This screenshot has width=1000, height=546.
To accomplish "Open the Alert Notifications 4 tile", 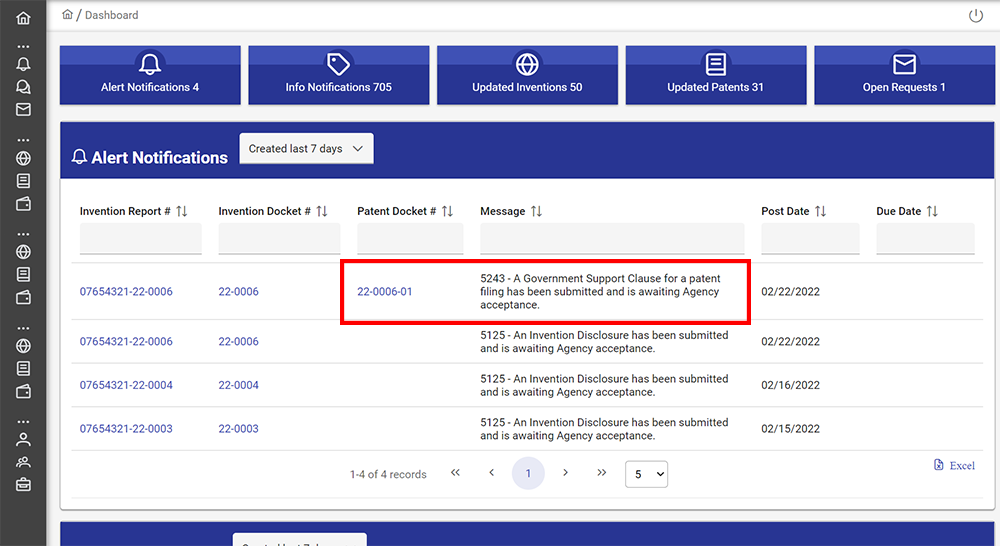I will tap(150, 75).
